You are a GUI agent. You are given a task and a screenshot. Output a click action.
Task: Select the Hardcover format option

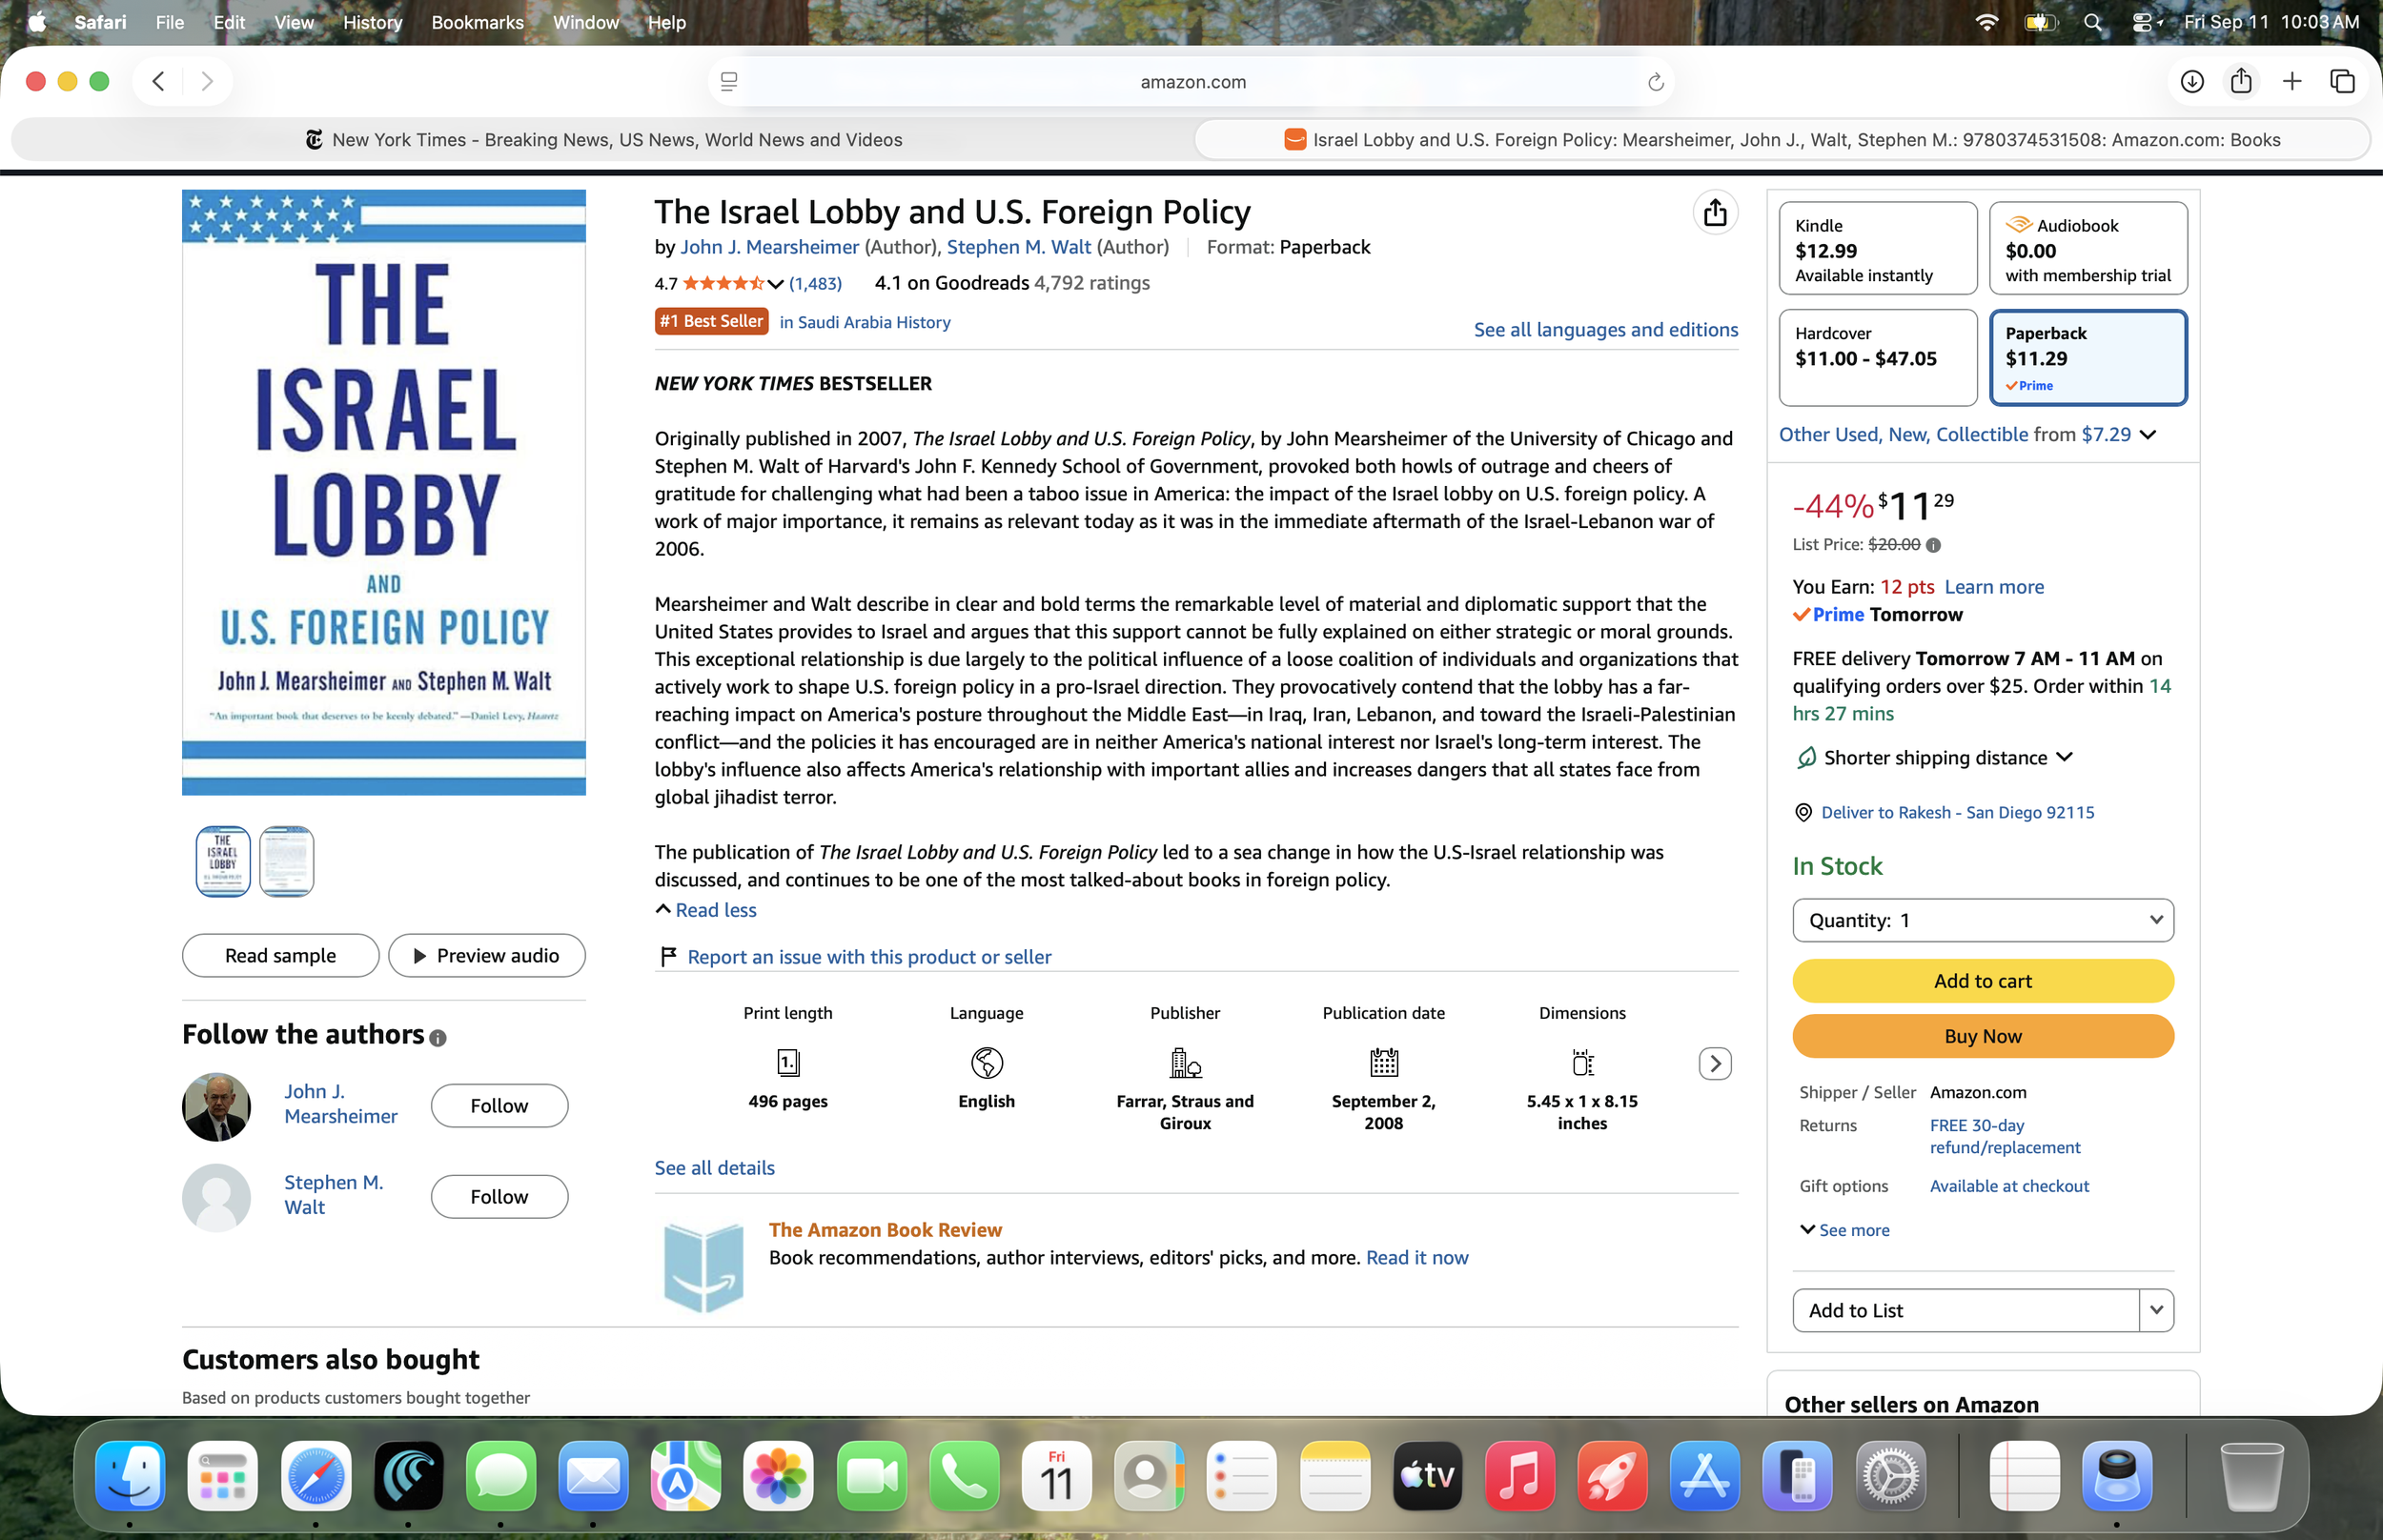point(1877,357)
